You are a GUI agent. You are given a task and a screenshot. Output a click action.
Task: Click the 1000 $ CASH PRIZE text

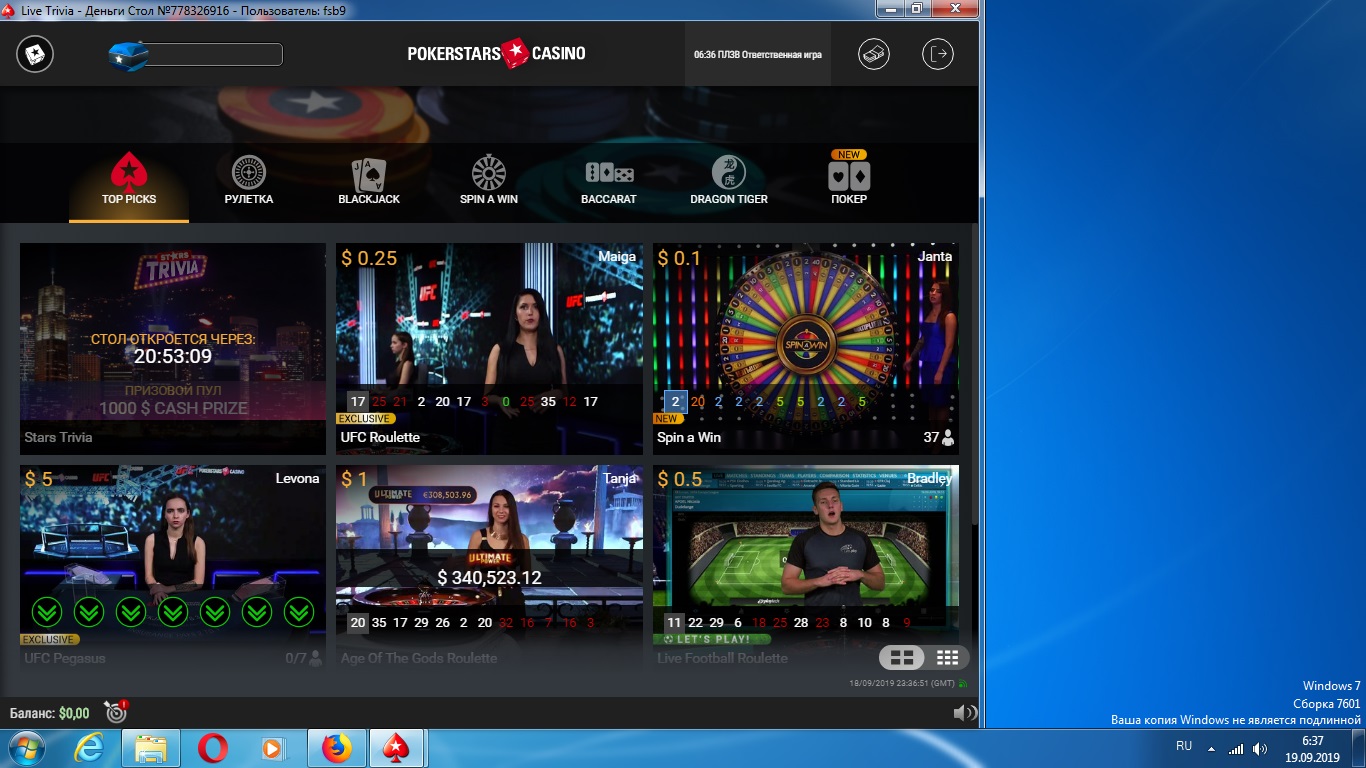coord(173,408)
